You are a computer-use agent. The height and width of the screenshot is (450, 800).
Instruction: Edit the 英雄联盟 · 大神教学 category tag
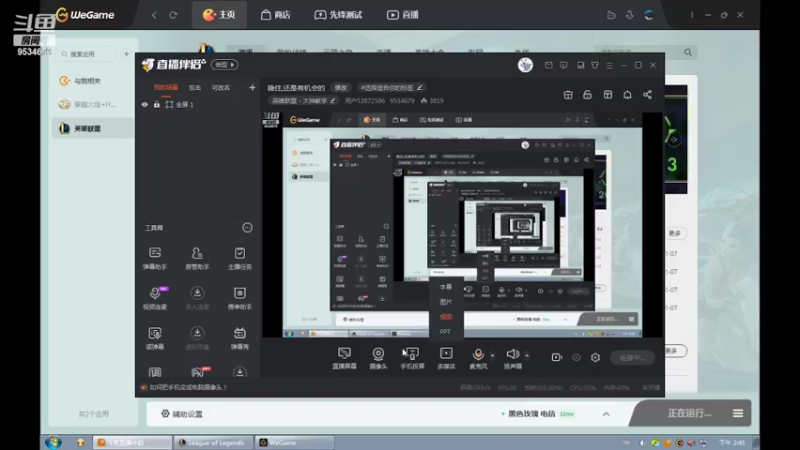coord(303,101)
